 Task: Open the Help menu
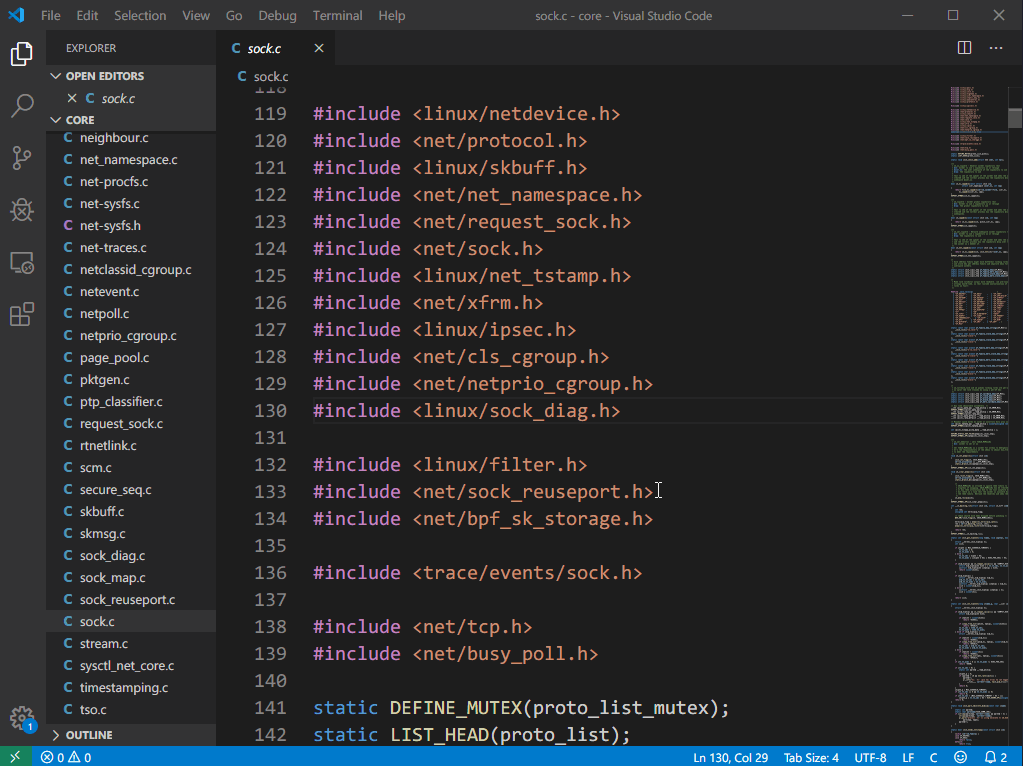pos(391,16)
